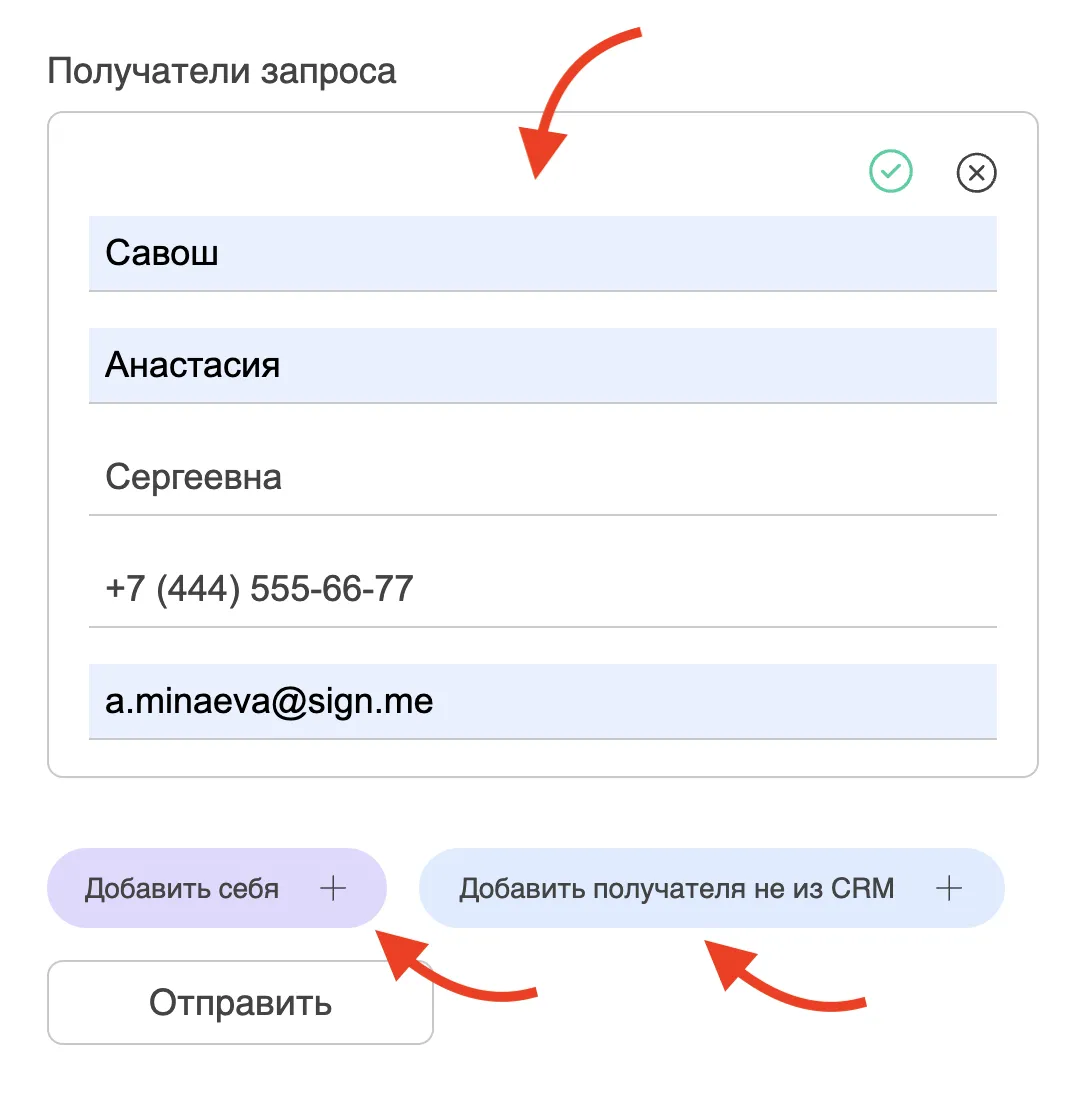
Task: Add yourself via the Добавить себя button
Action: coord(217,888)
